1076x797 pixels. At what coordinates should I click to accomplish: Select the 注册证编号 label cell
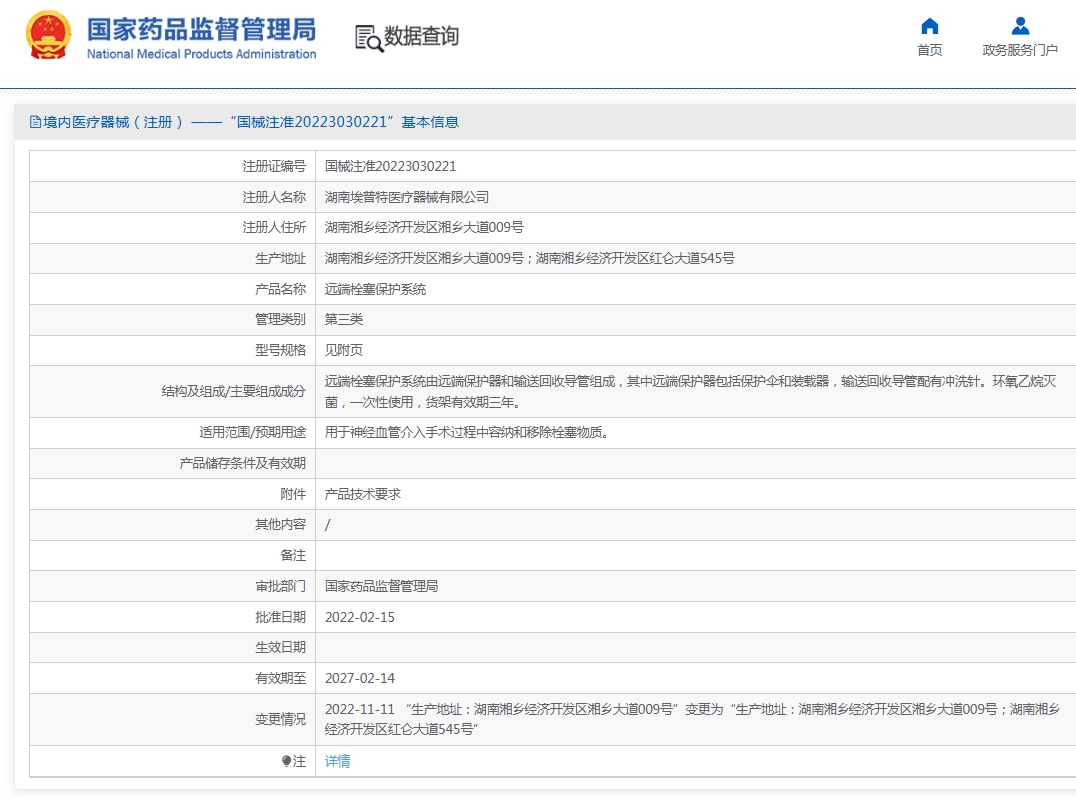172,166
